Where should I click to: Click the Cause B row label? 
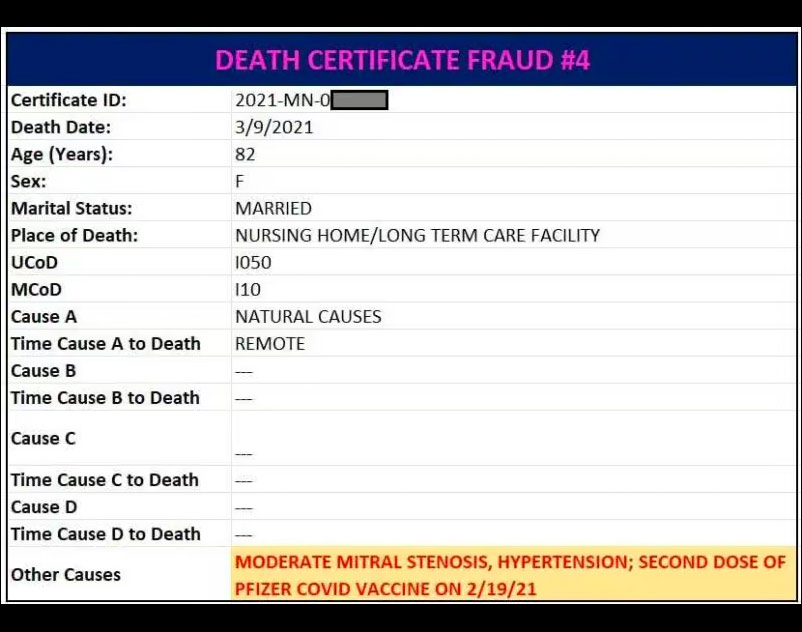tap(43, 371)
